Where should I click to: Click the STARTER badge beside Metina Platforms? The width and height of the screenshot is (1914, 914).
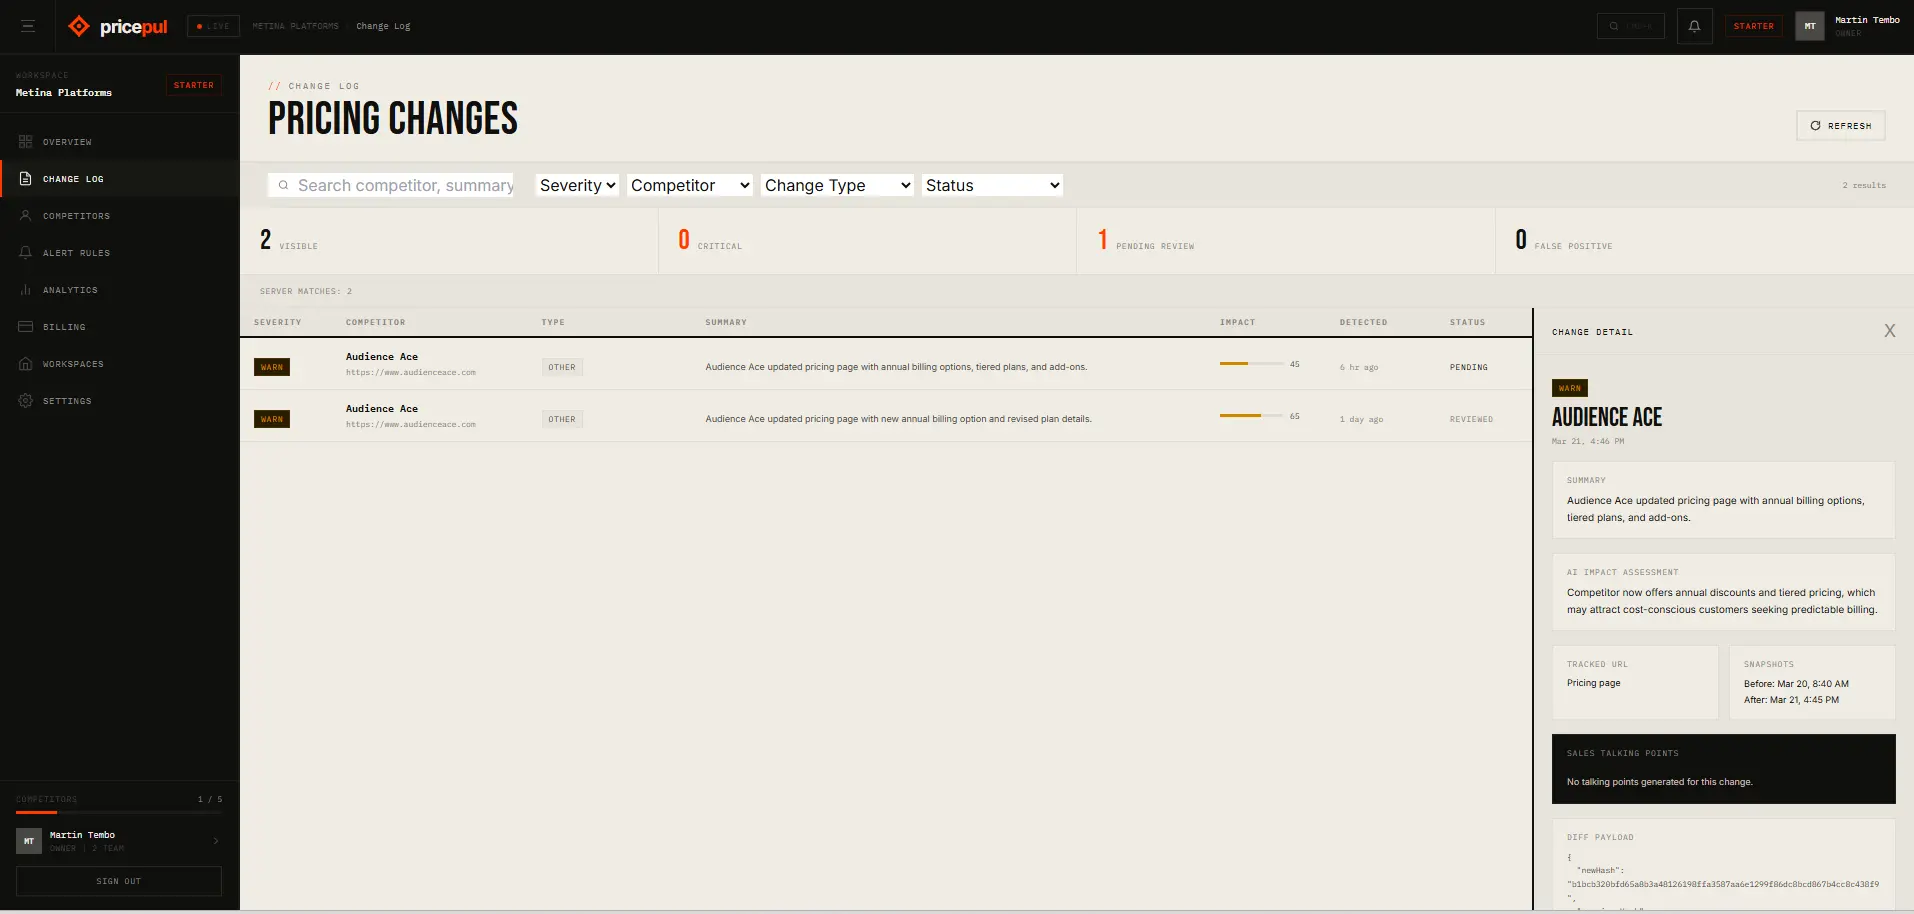194,85
